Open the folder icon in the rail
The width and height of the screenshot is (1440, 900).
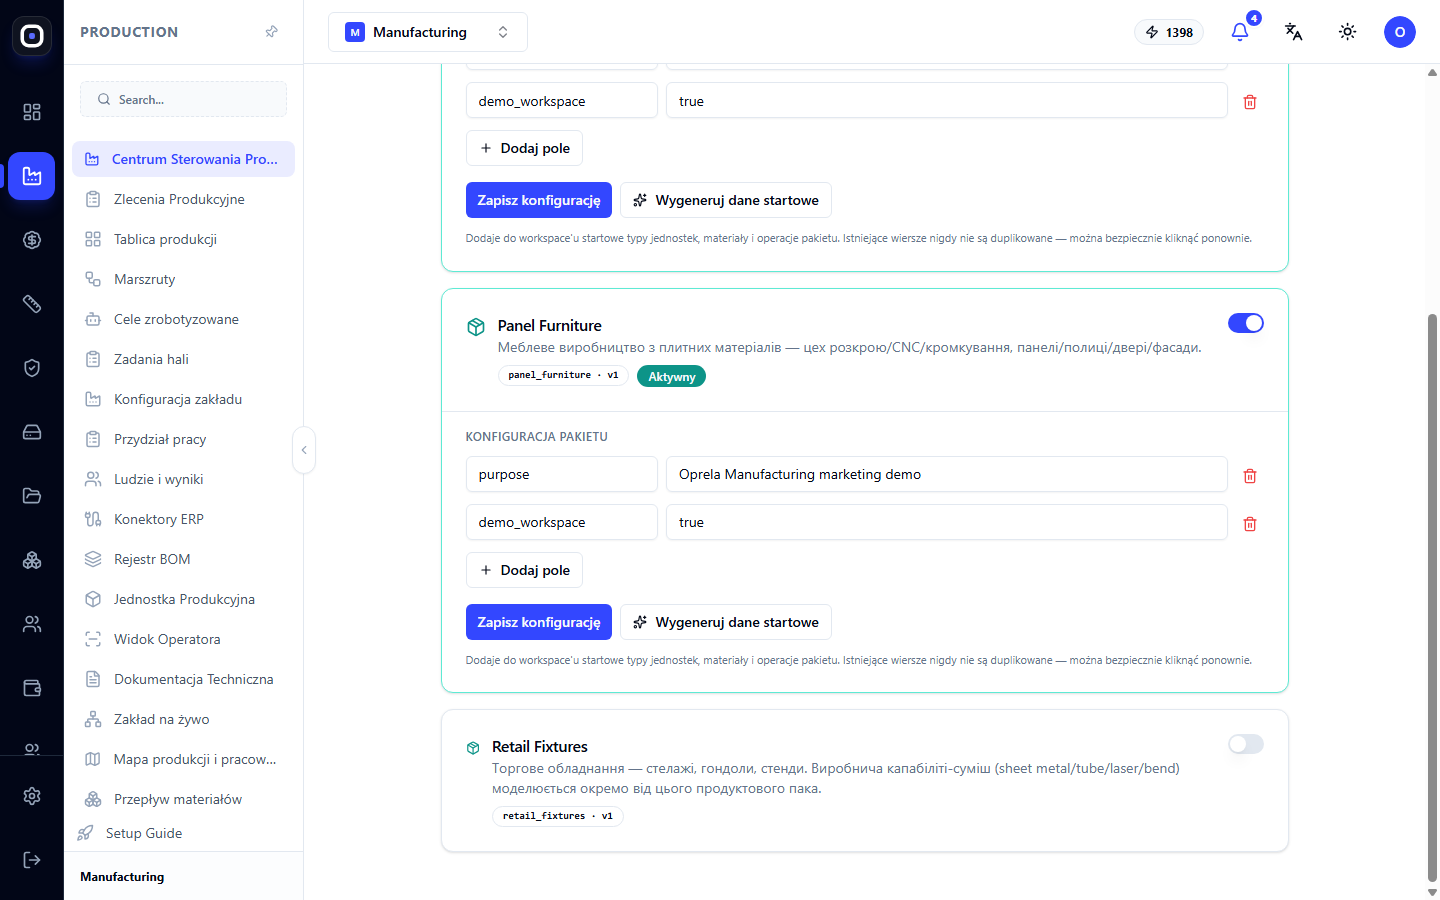coord(32,496)
